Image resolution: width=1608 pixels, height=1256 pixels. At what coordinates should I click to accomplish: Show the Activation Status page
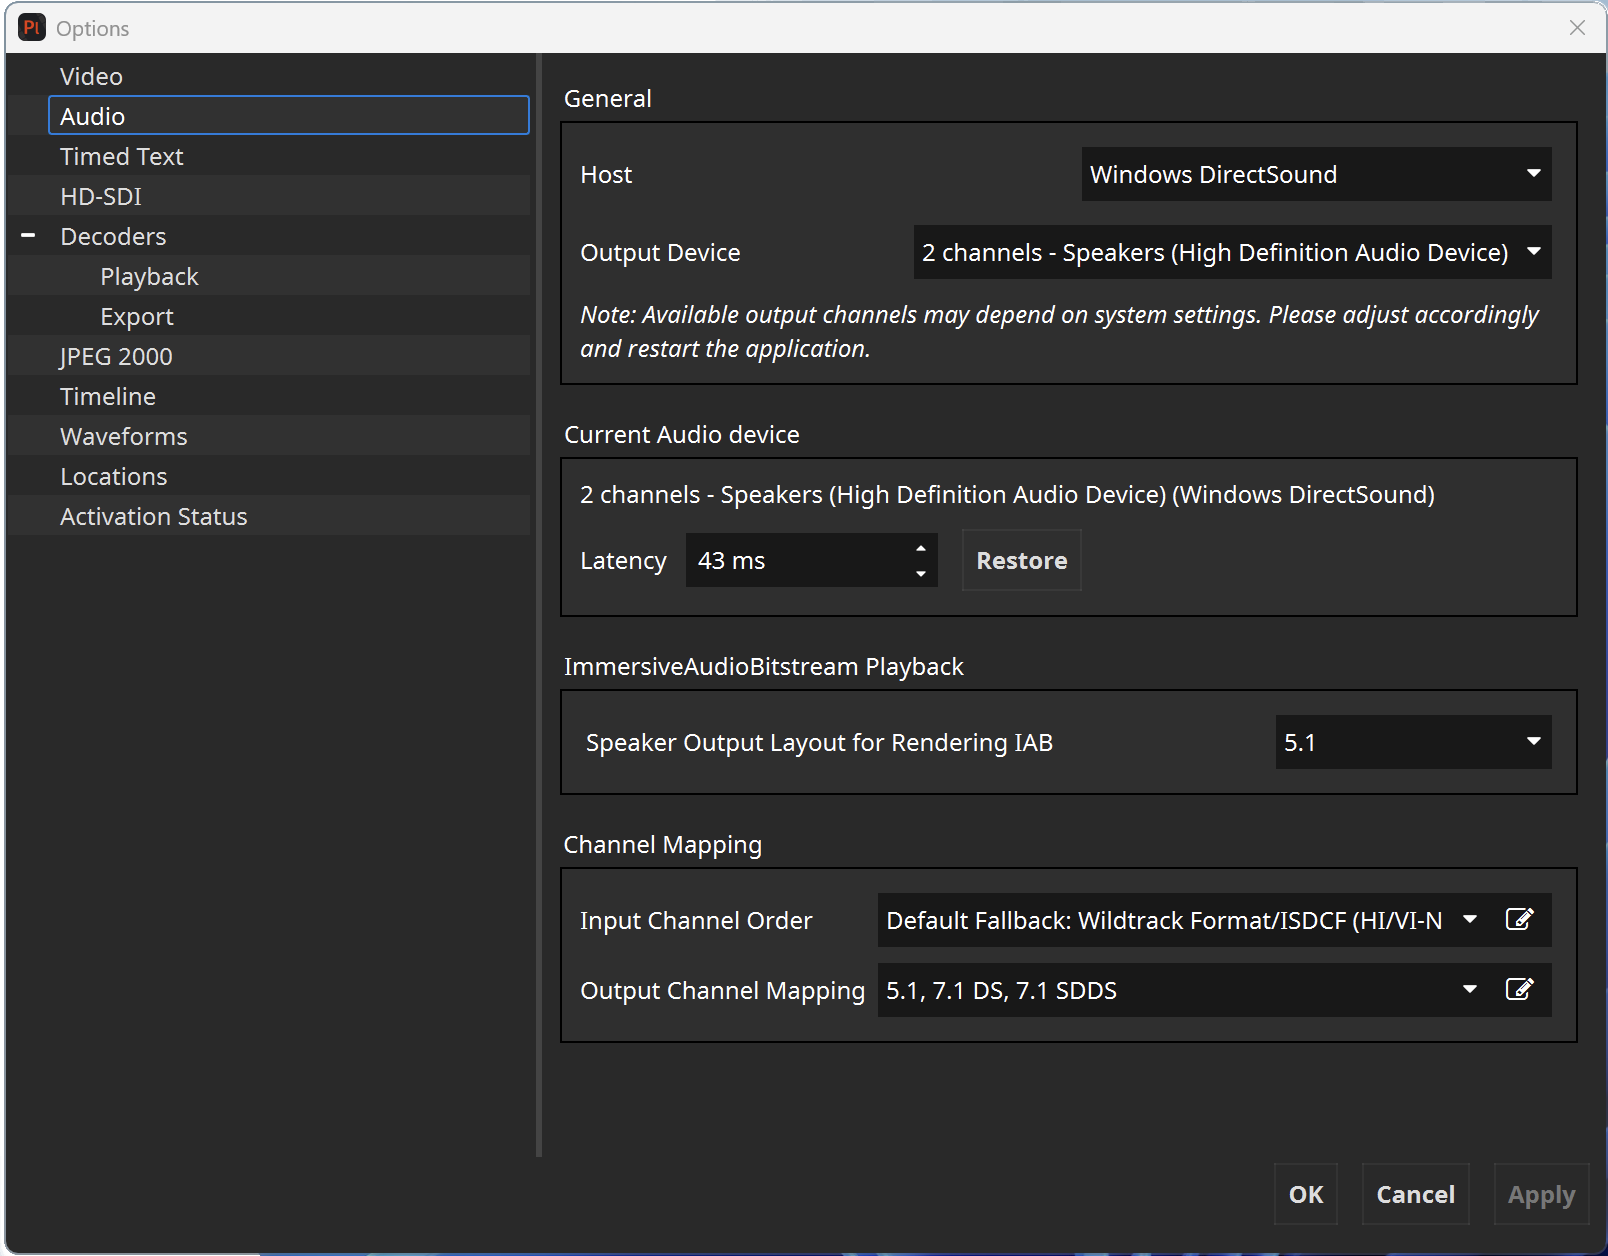point(153,516)
